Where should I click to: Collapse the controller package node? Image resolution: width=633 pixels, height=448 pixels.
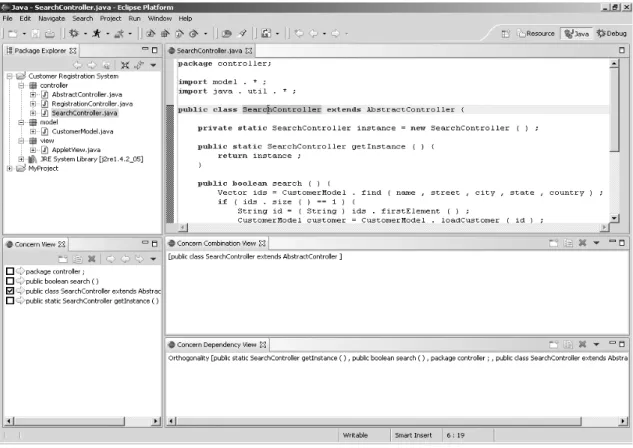[x=21, y=85]
